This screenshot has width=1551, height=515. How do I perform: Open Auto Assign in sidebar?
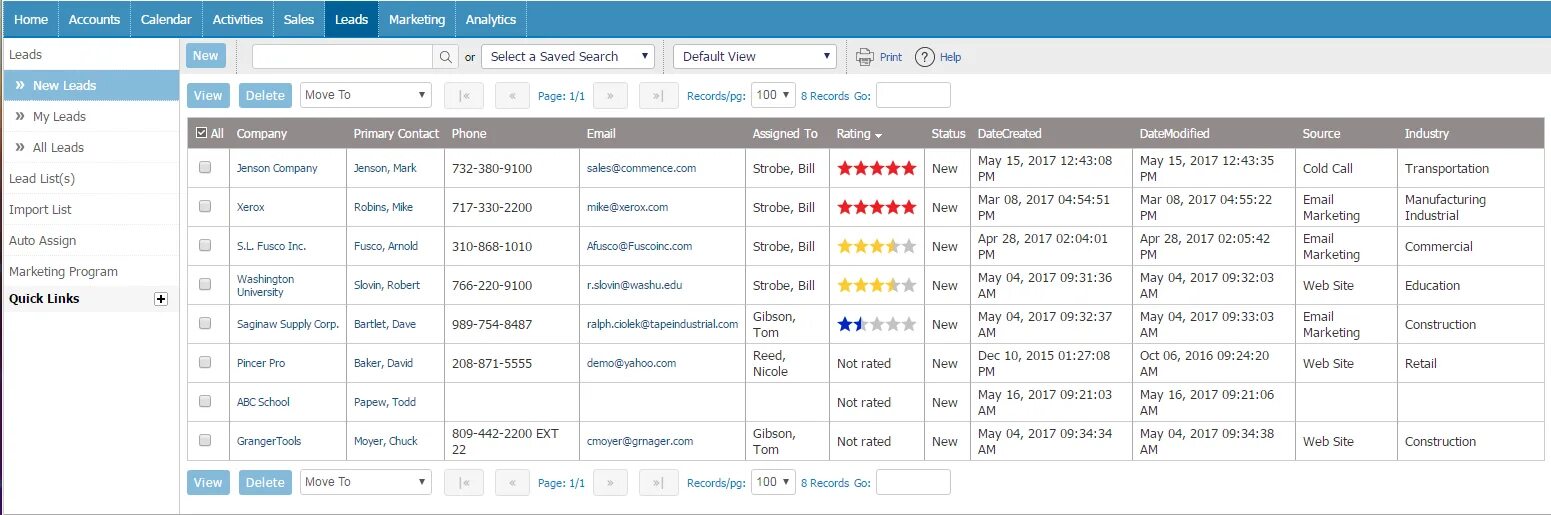tap(42, 240)
